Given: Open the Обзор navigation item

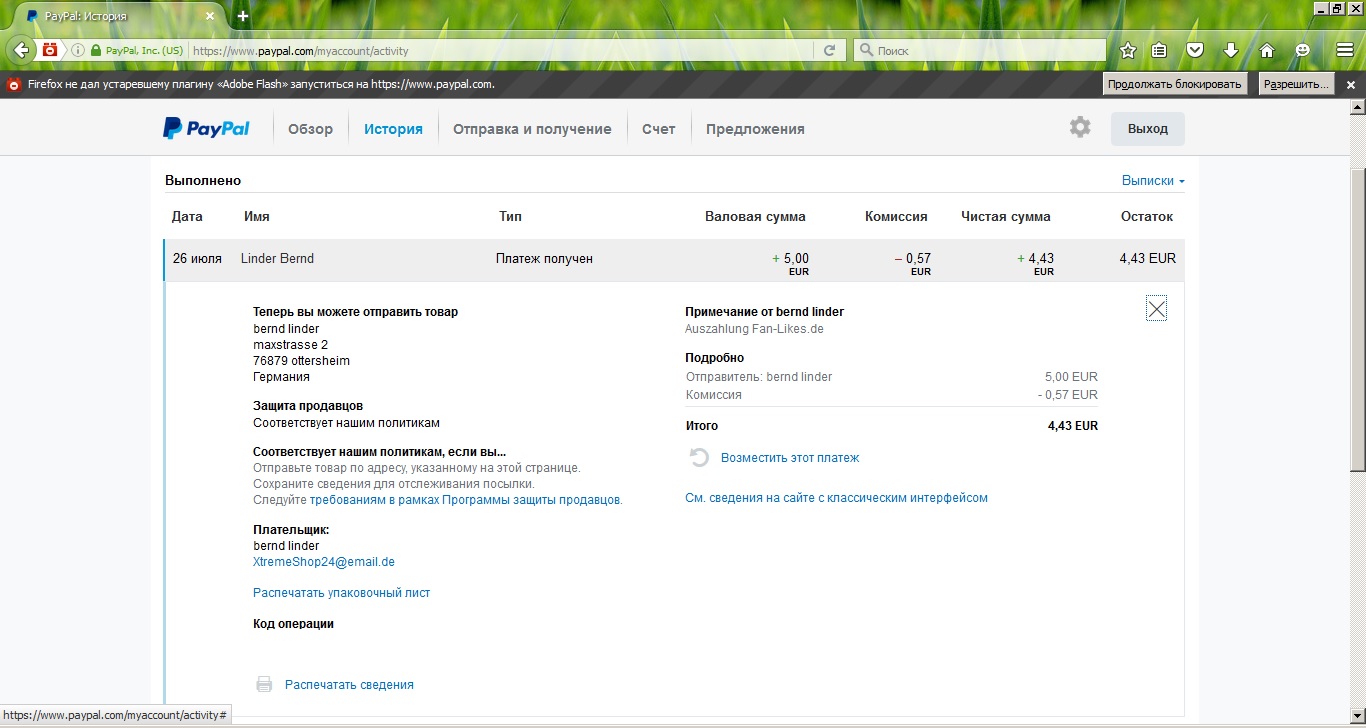Looking at the screenshot, I should coord(310,129).
